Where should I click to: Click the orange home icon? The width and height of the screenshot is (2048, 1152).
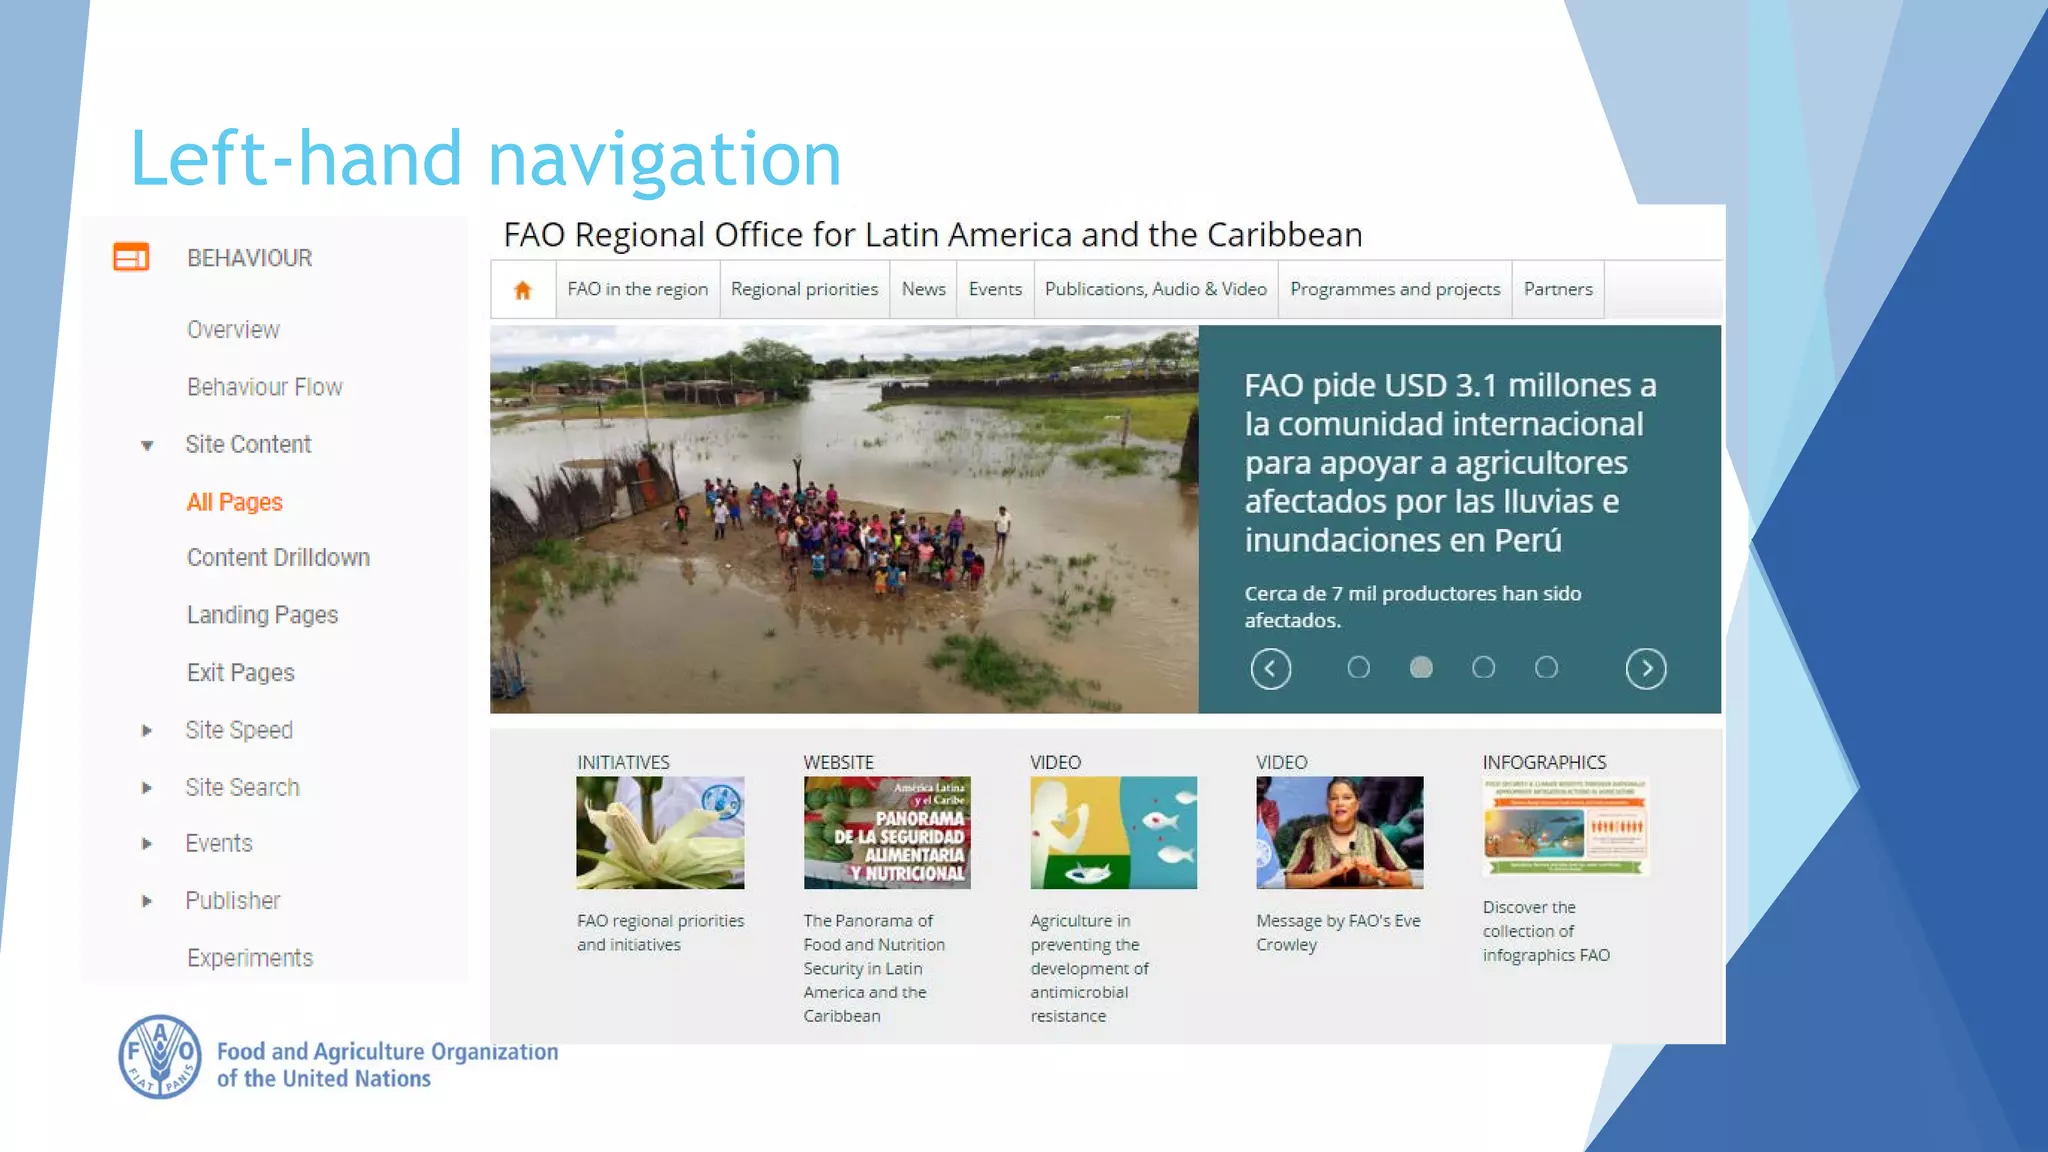click(x=522, y=290)
